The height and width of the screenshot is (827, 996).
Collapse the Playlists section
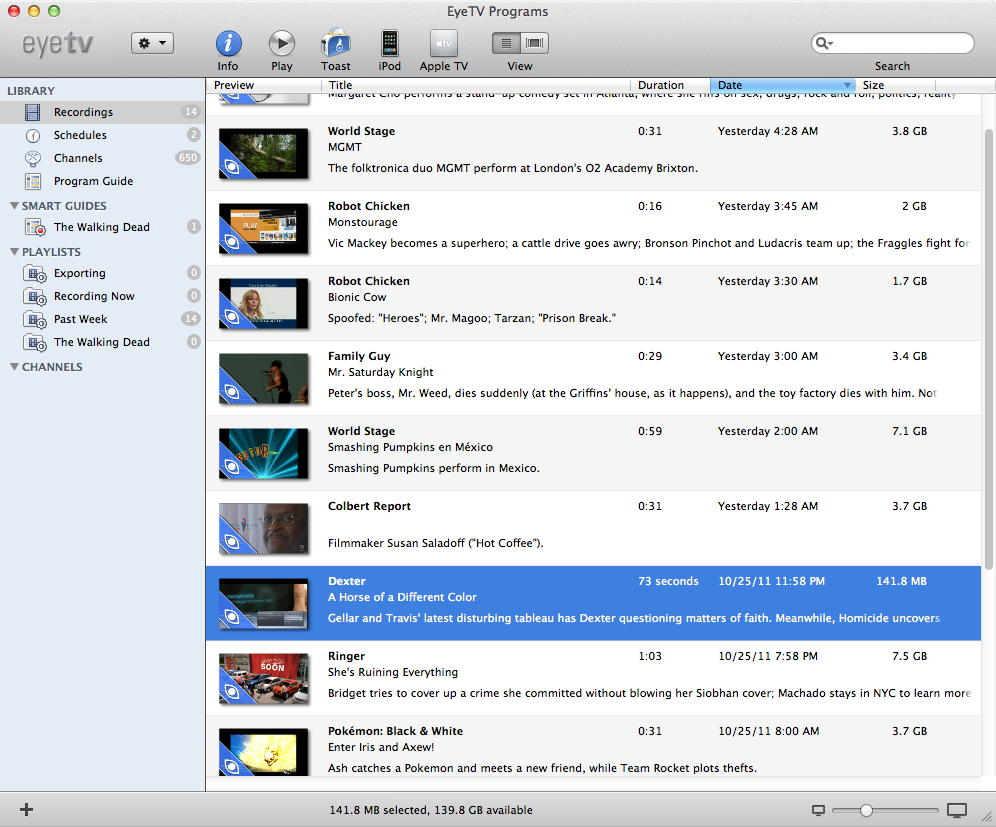click(x=14, y=252)
